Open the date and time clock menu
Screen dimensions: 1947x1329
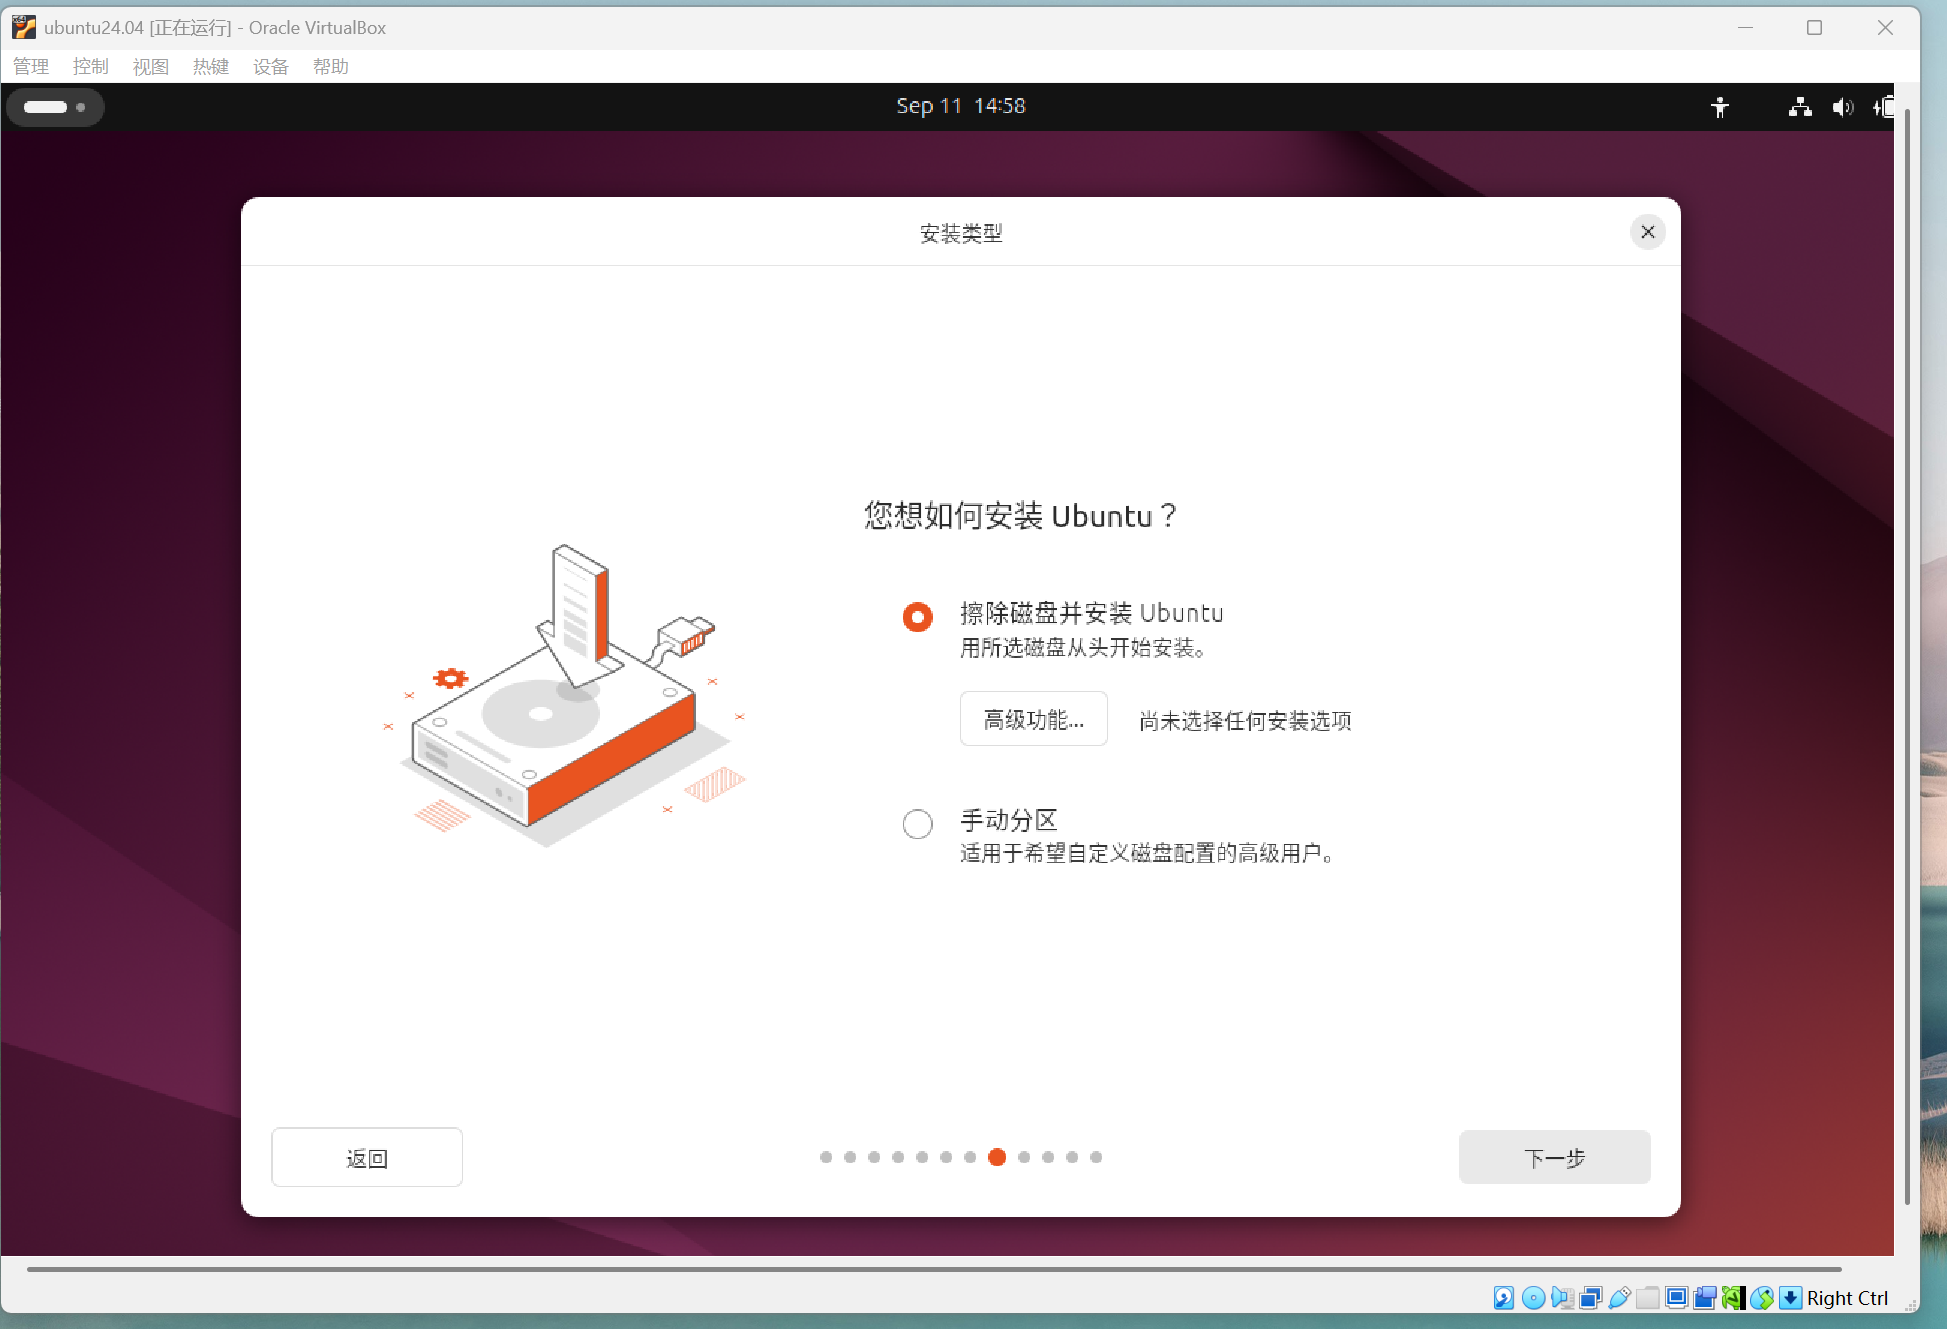click(x=960, y=106)
